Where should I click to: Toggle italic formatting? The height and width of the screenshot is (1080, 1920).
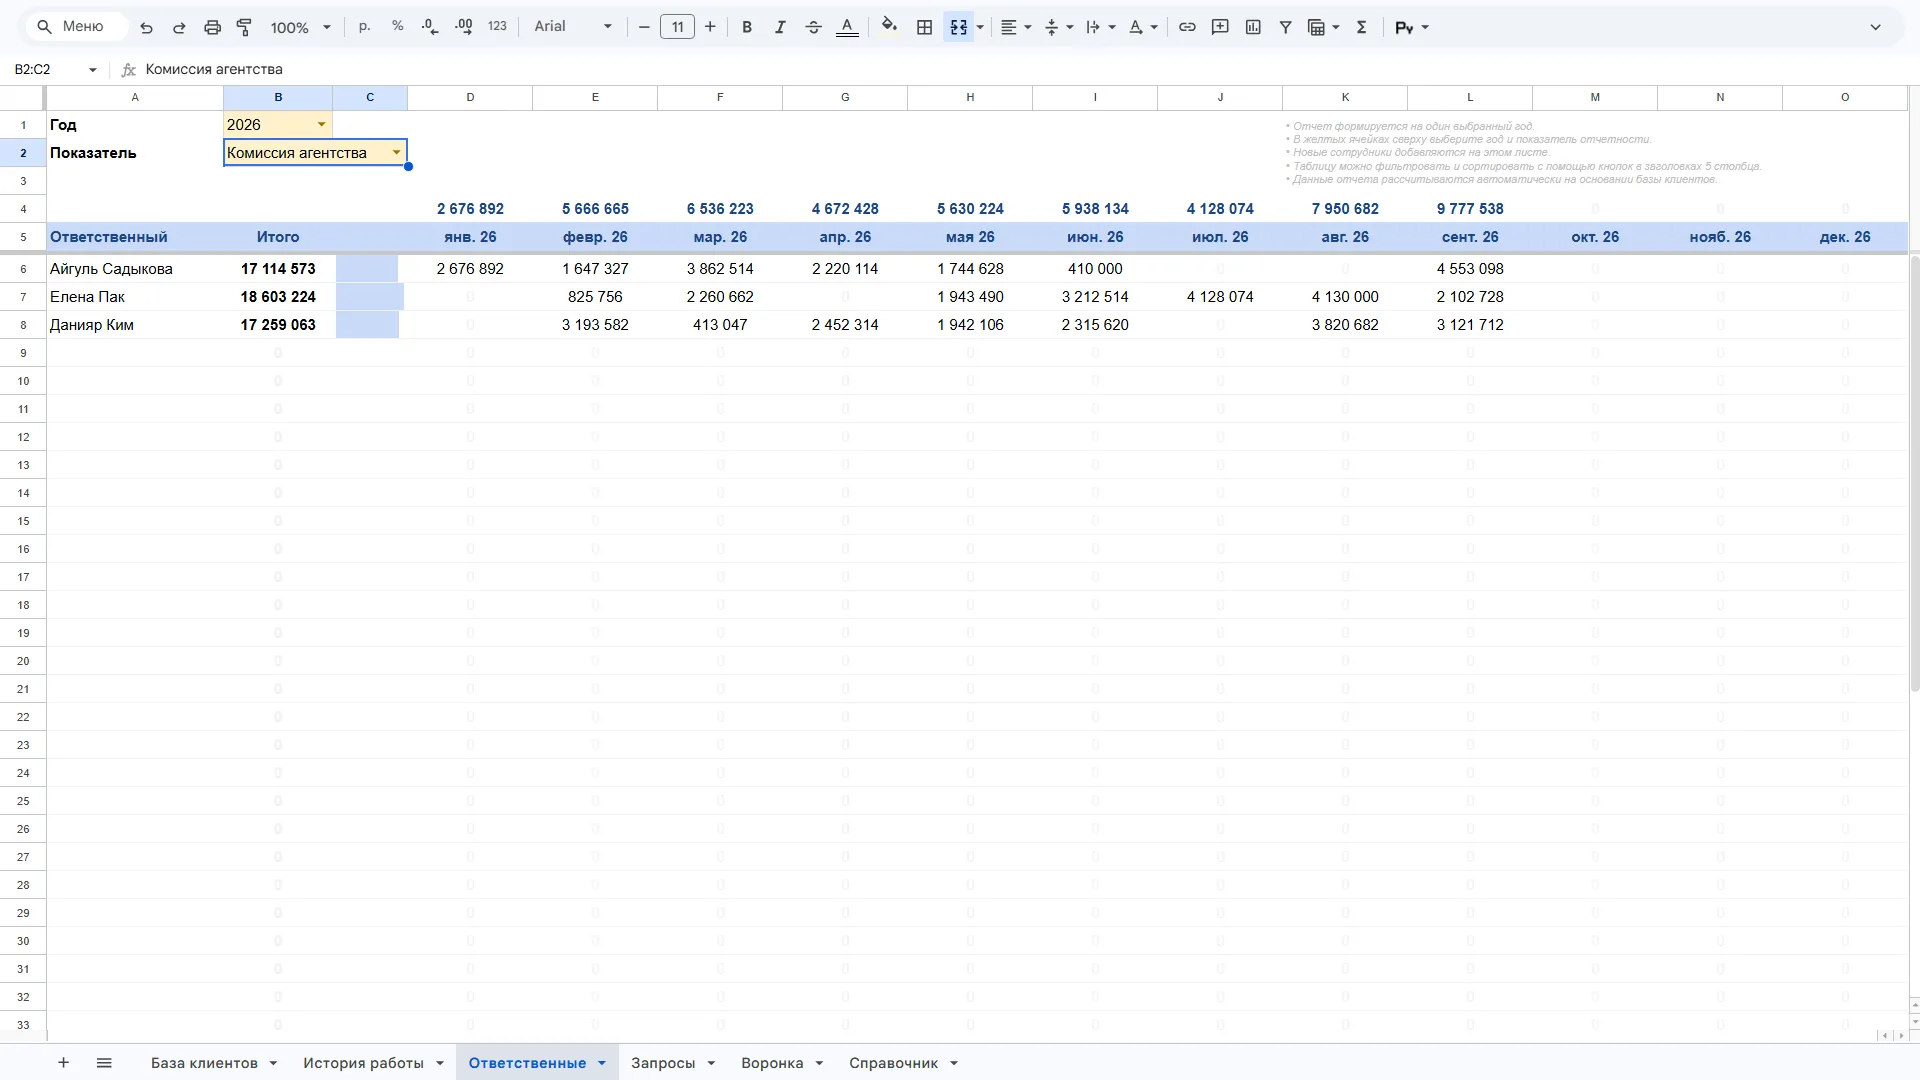[780, 27]
